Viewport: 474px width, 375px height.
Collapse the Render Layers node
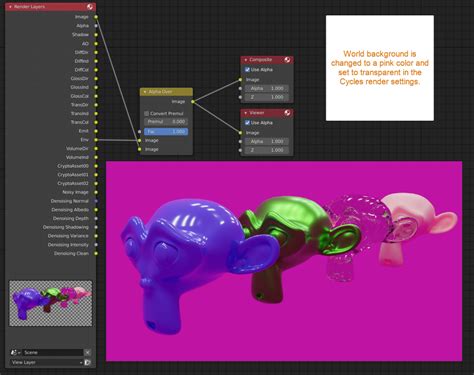coord(10,7)
